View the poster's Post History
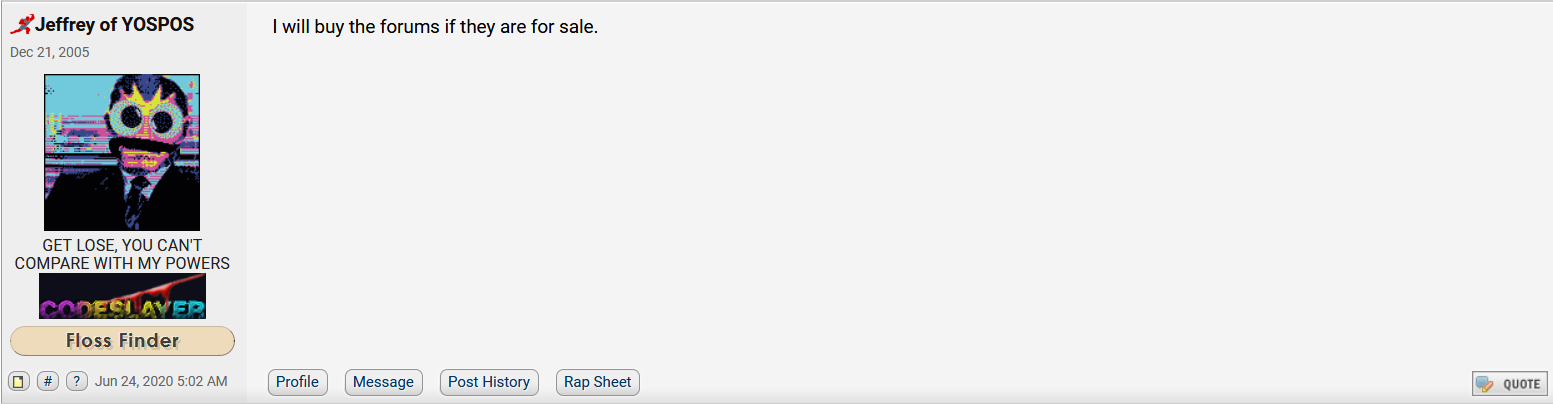This screenshot has width=1553, height=404. 489,382
